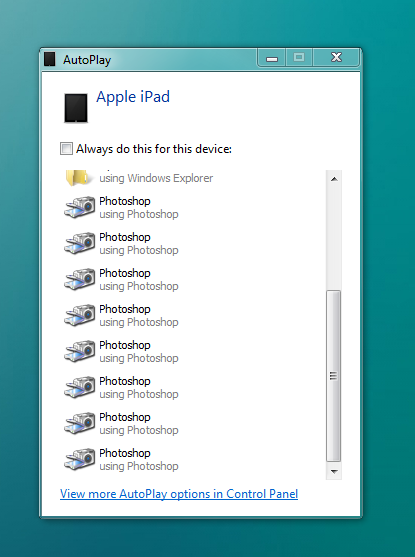Screen dimensions: 415x557
Task: Click the second Photoshop camera icon
Action: [80, 243]
